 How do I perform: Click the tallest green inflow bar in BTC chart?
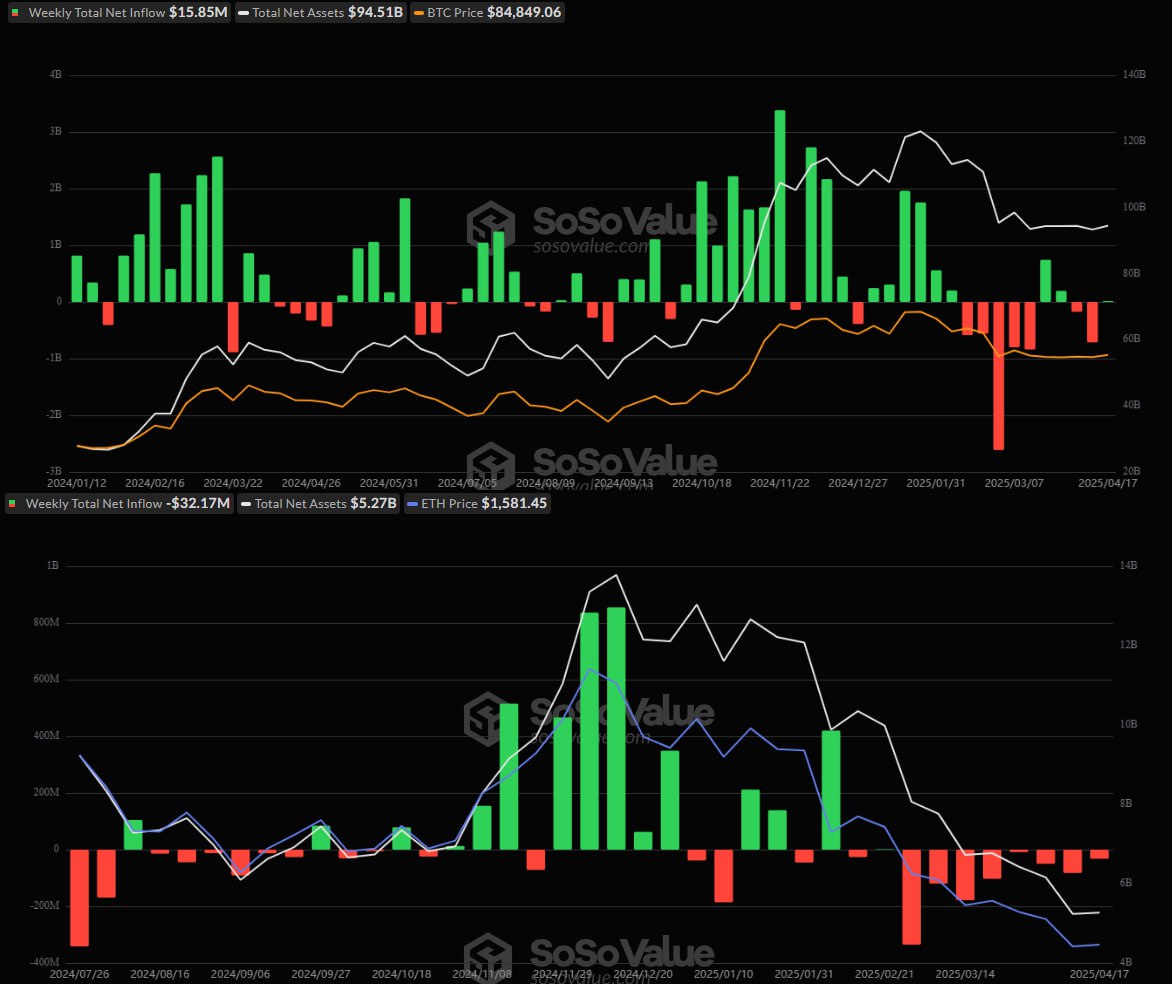[x=780, y=206]
